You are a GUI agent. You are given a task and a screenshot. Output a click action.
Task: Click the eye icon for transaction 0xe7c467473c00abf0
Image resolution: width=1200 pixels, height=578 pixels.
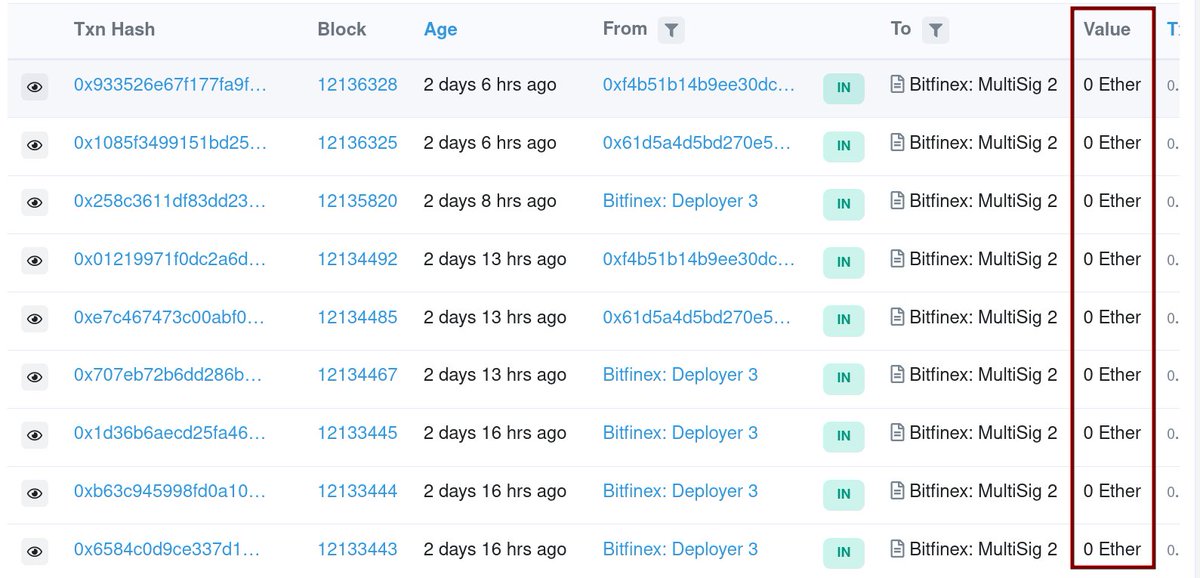[x=35, y=319]
